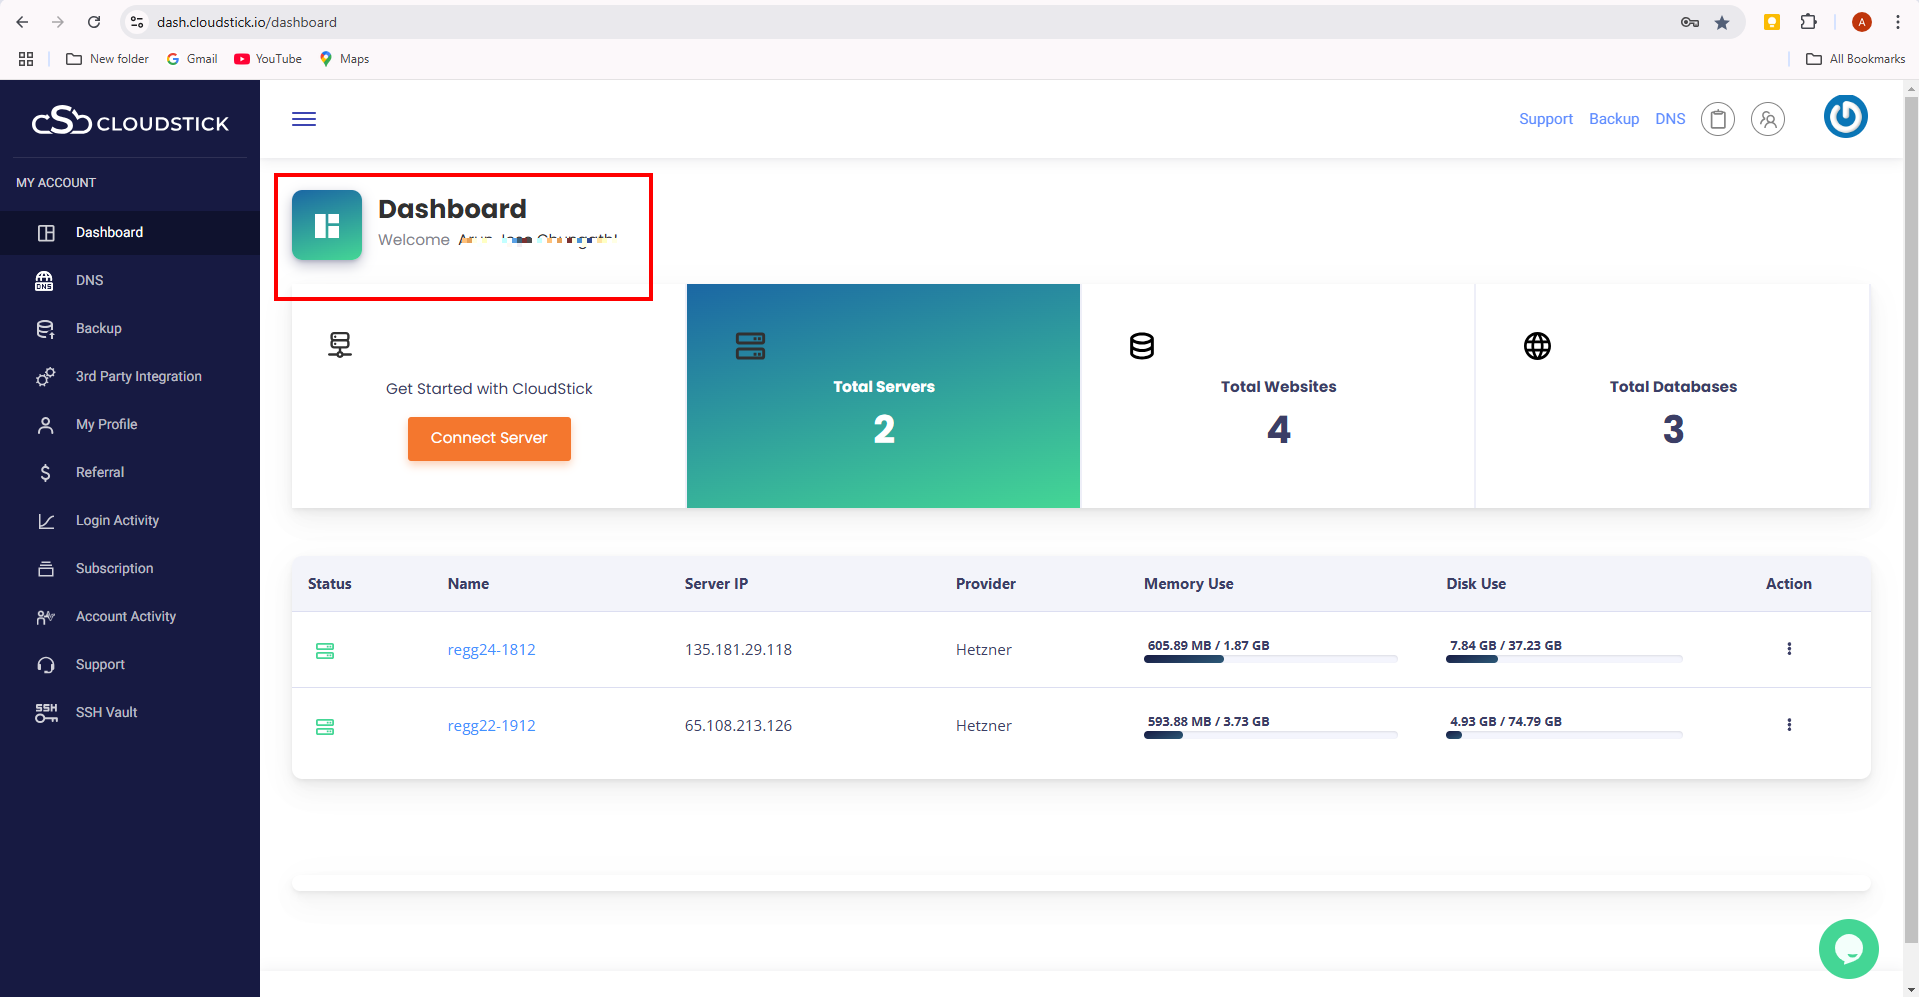1919x997 pixels.
Task: Click the blue power logout icon
Action: [1845, 117]
